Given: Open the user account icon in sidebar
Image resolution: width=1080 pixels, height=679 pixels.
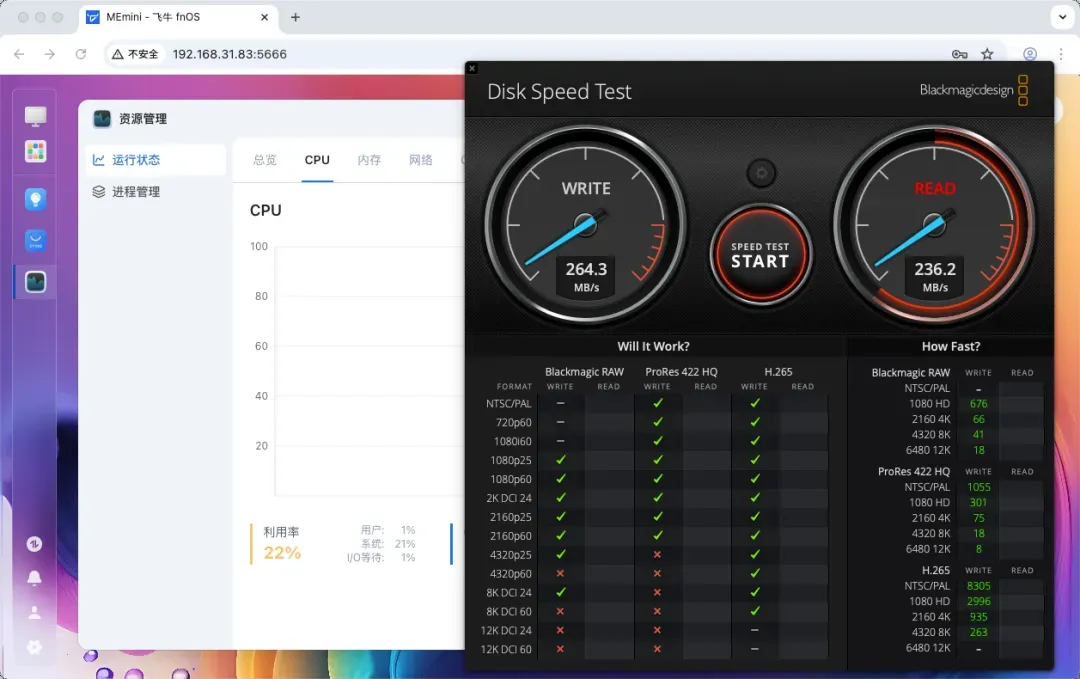Looking at the screenshot, I should 35,612.
